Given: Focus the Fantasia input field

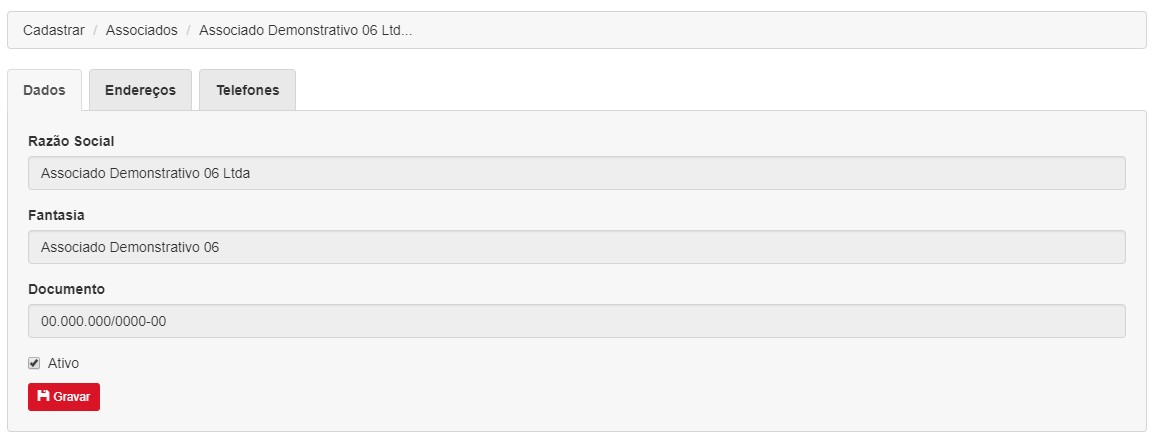Looking at the screenshot, I should coord(577,247).
